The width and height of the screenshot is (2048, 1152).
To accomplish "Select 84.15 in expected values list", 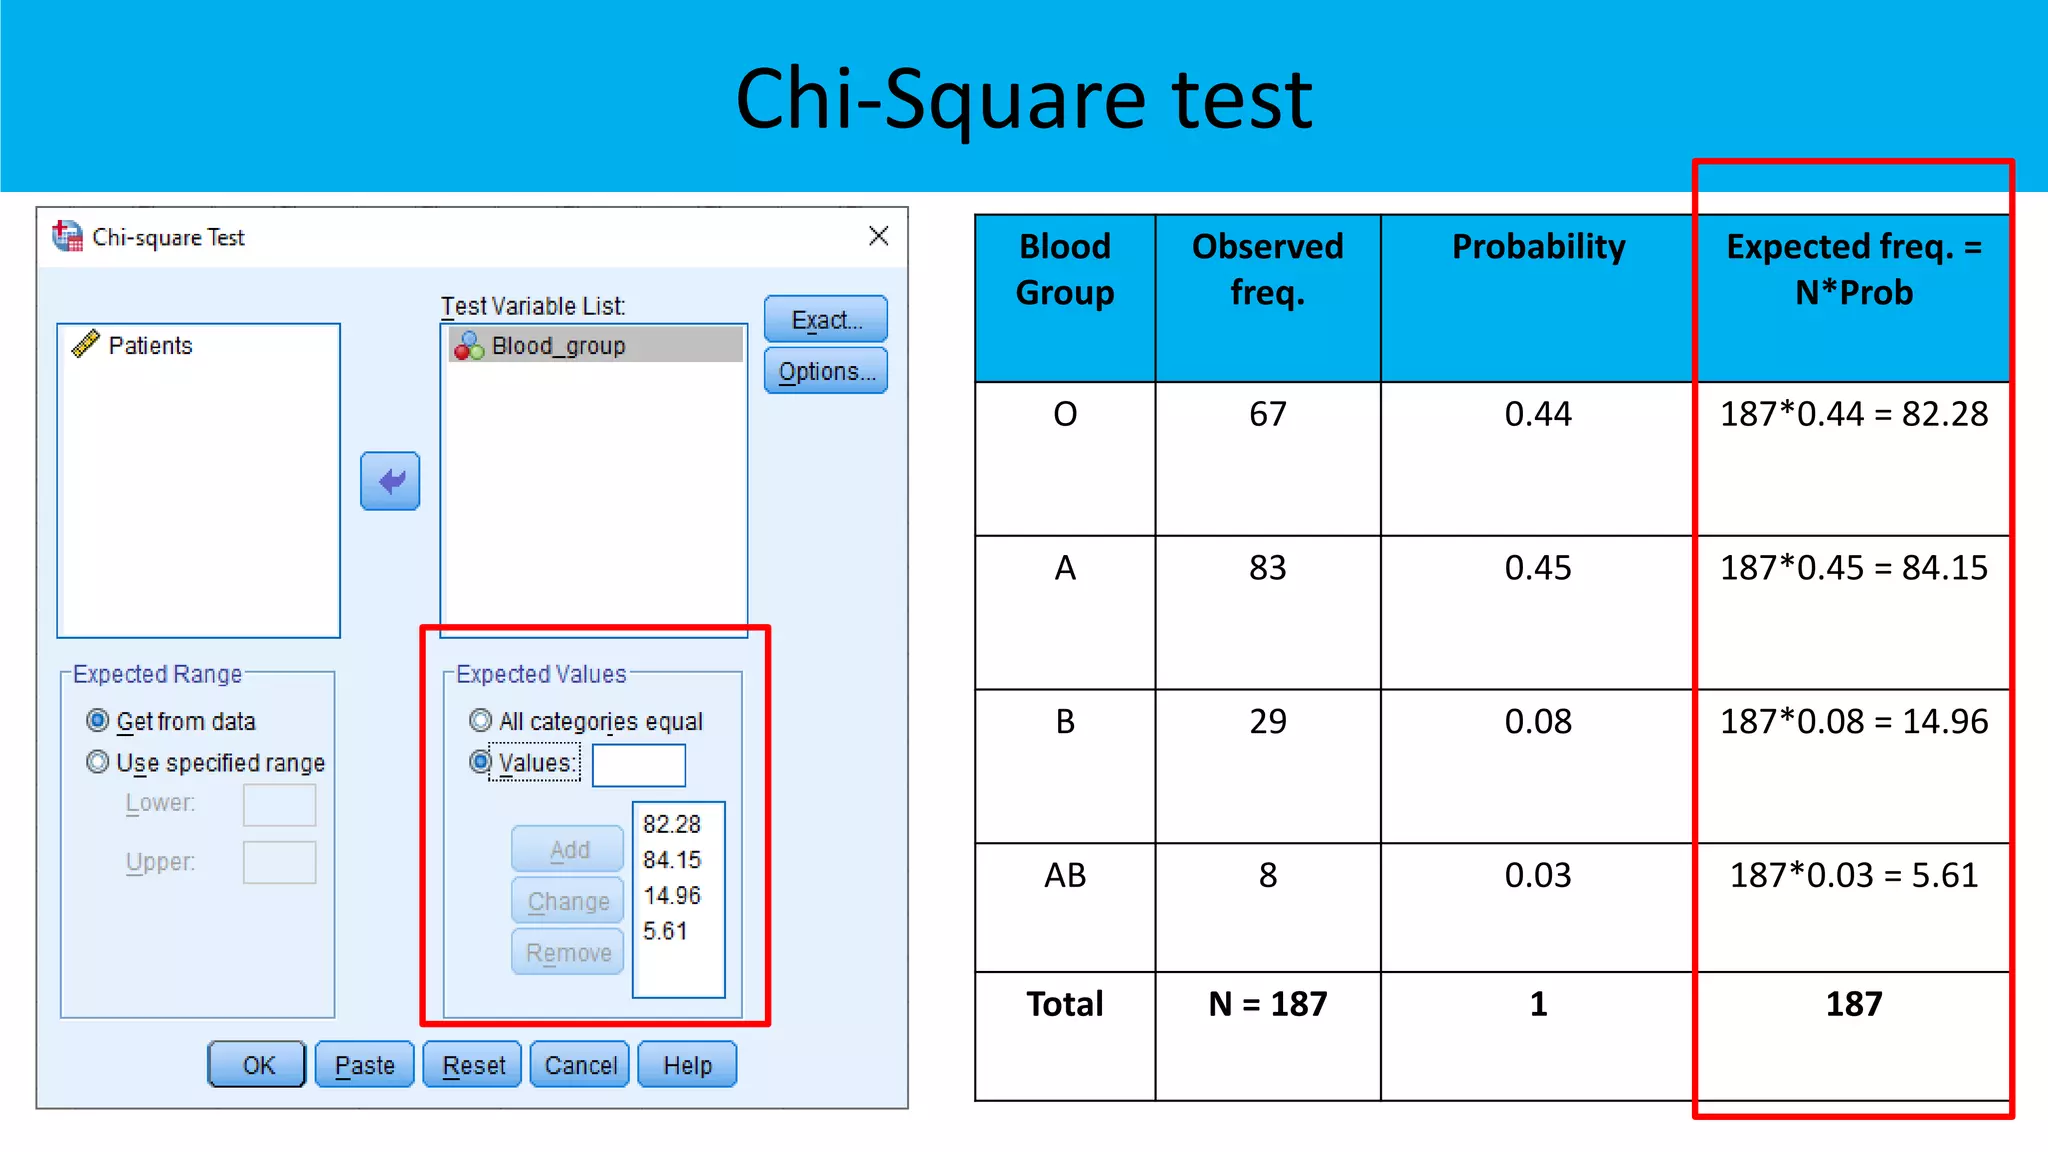I will click(x=672, y=860).
